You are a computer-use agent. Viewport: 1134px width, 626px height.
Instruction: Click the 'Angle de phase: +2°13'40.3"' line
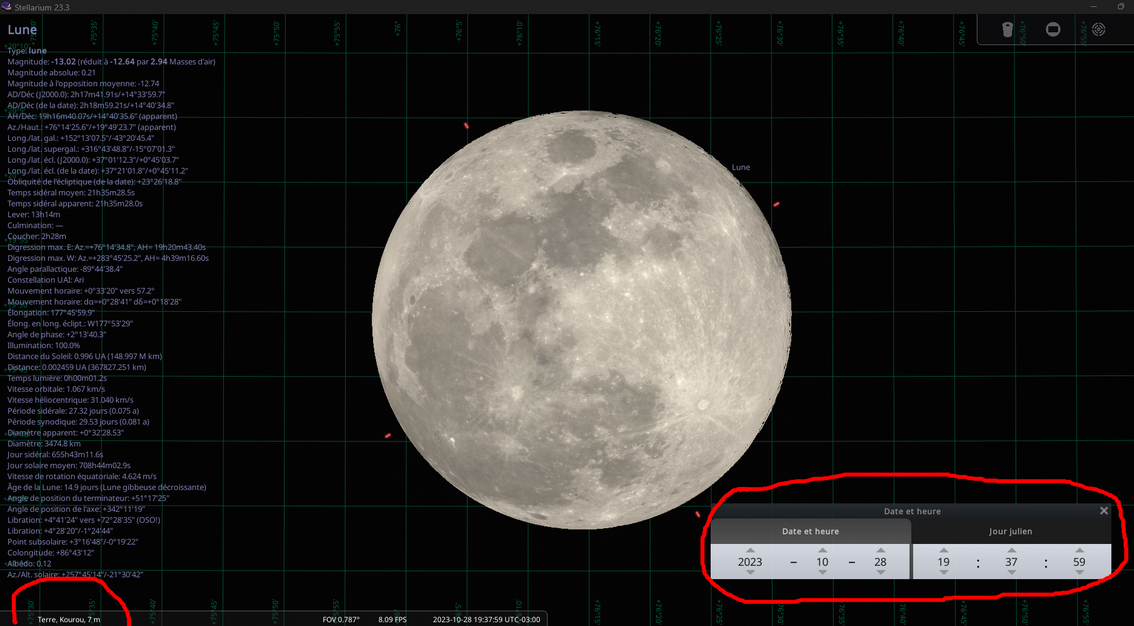(56, 335)
